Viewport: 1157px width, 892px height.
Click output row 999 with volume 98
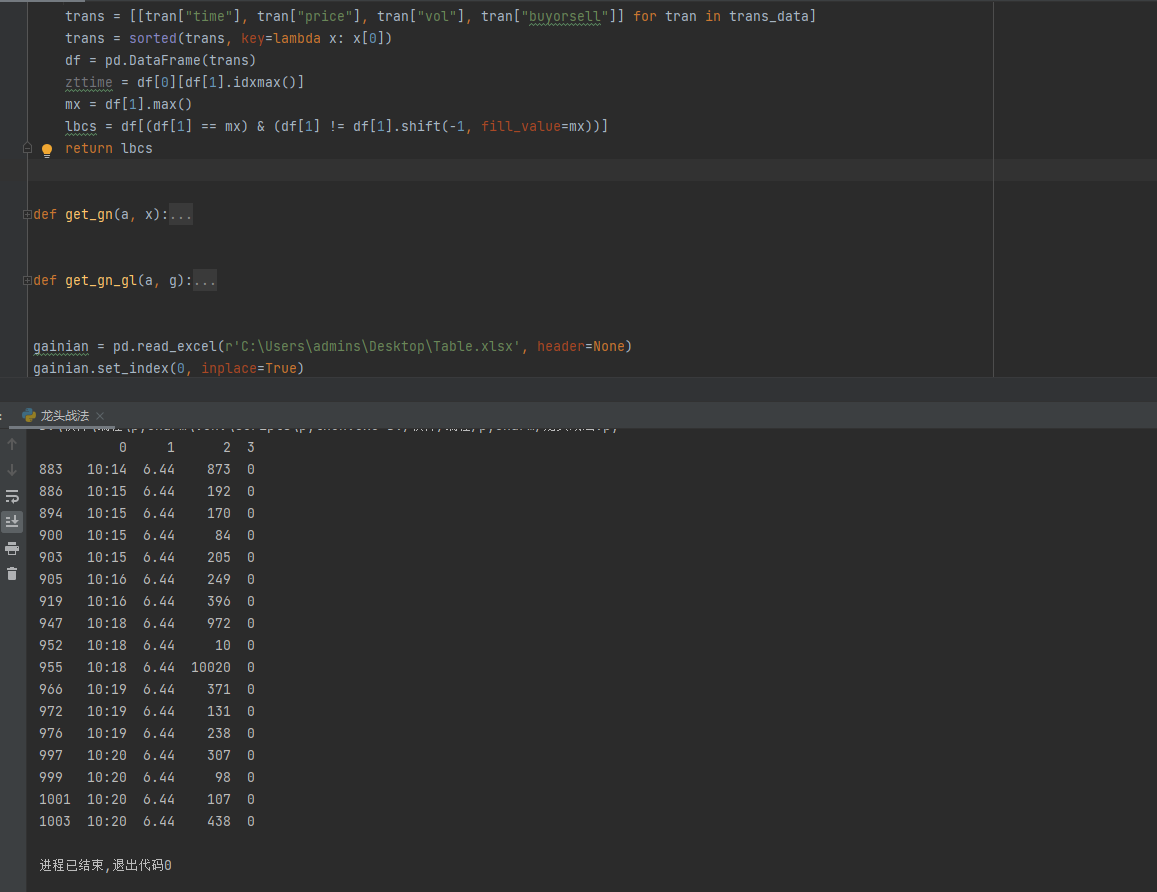click(x=147, y=778)
